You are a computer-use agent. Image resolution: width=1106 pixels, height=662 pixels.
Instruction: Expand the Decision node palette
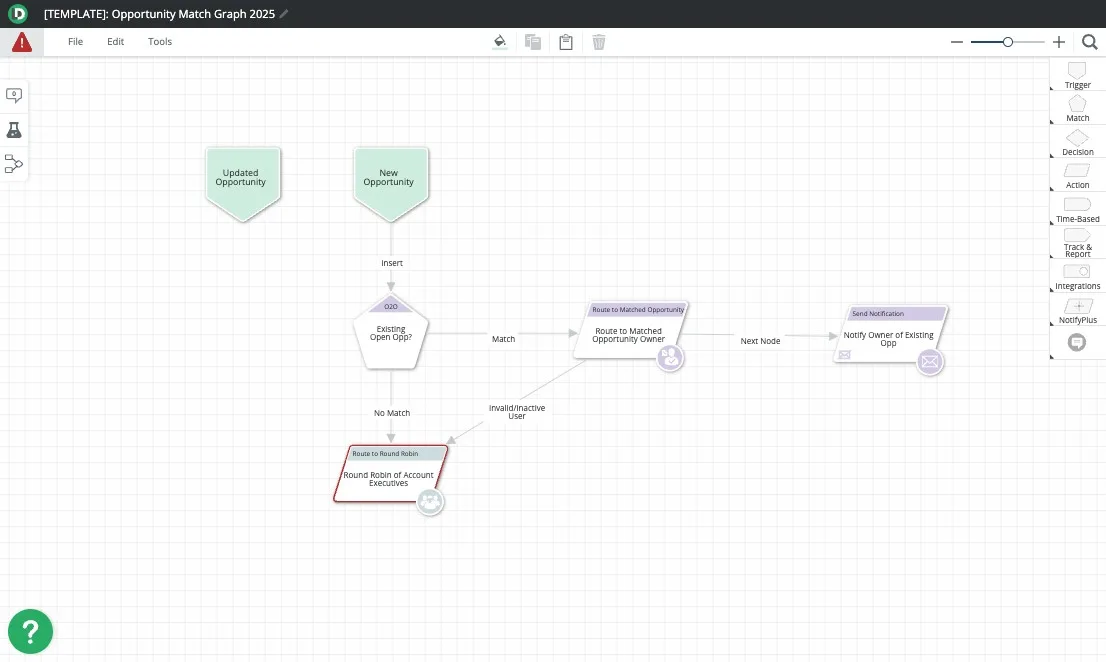(1077, 142)
